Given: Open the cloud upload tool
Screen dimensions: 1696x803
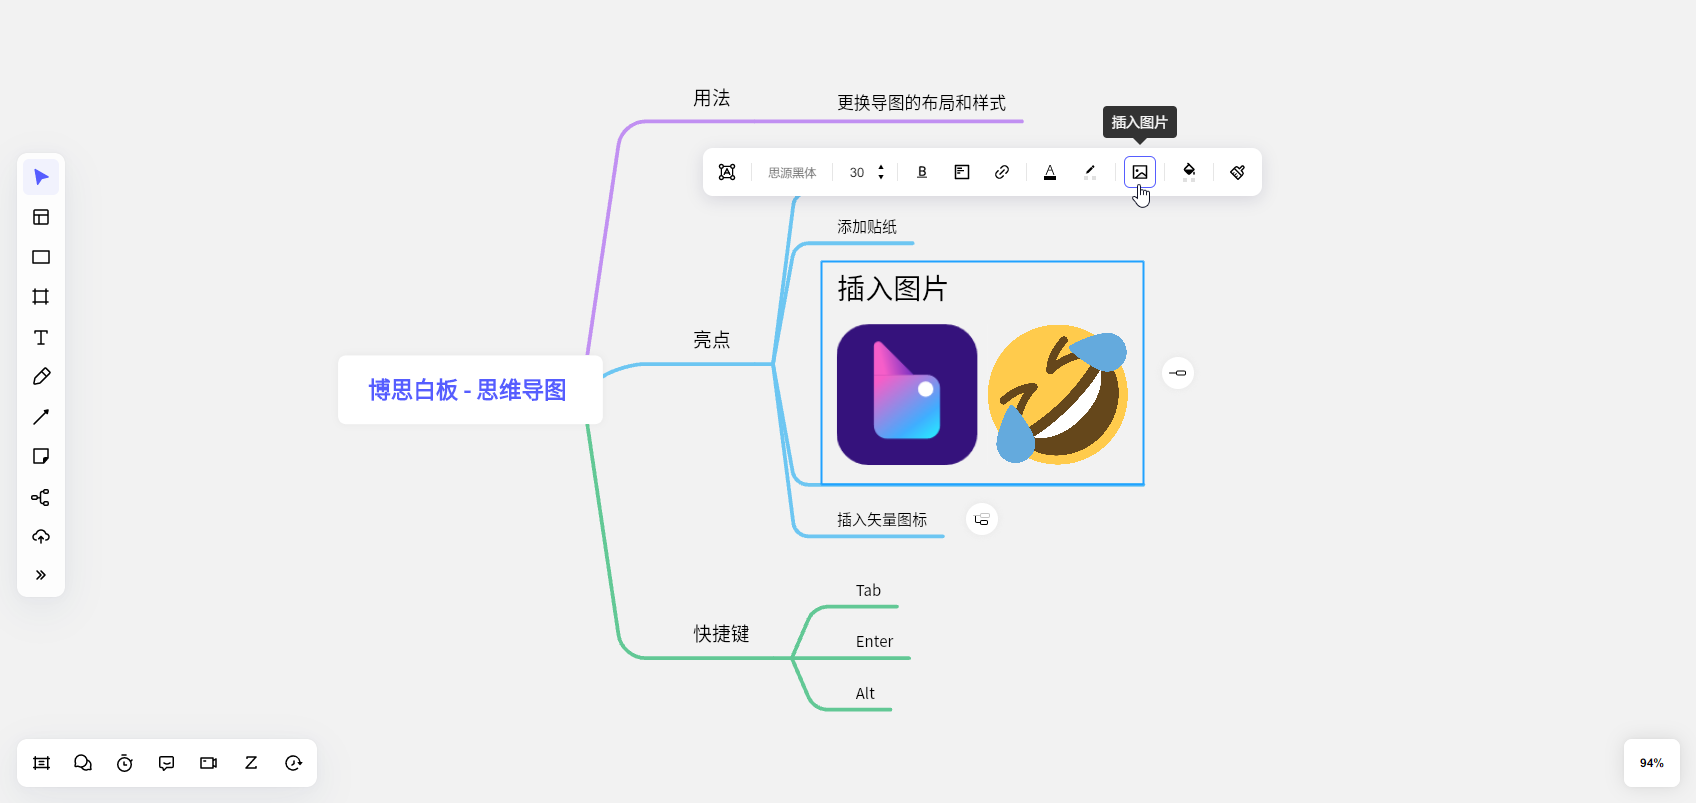Looking at the screenshot, I should point(41,536).
